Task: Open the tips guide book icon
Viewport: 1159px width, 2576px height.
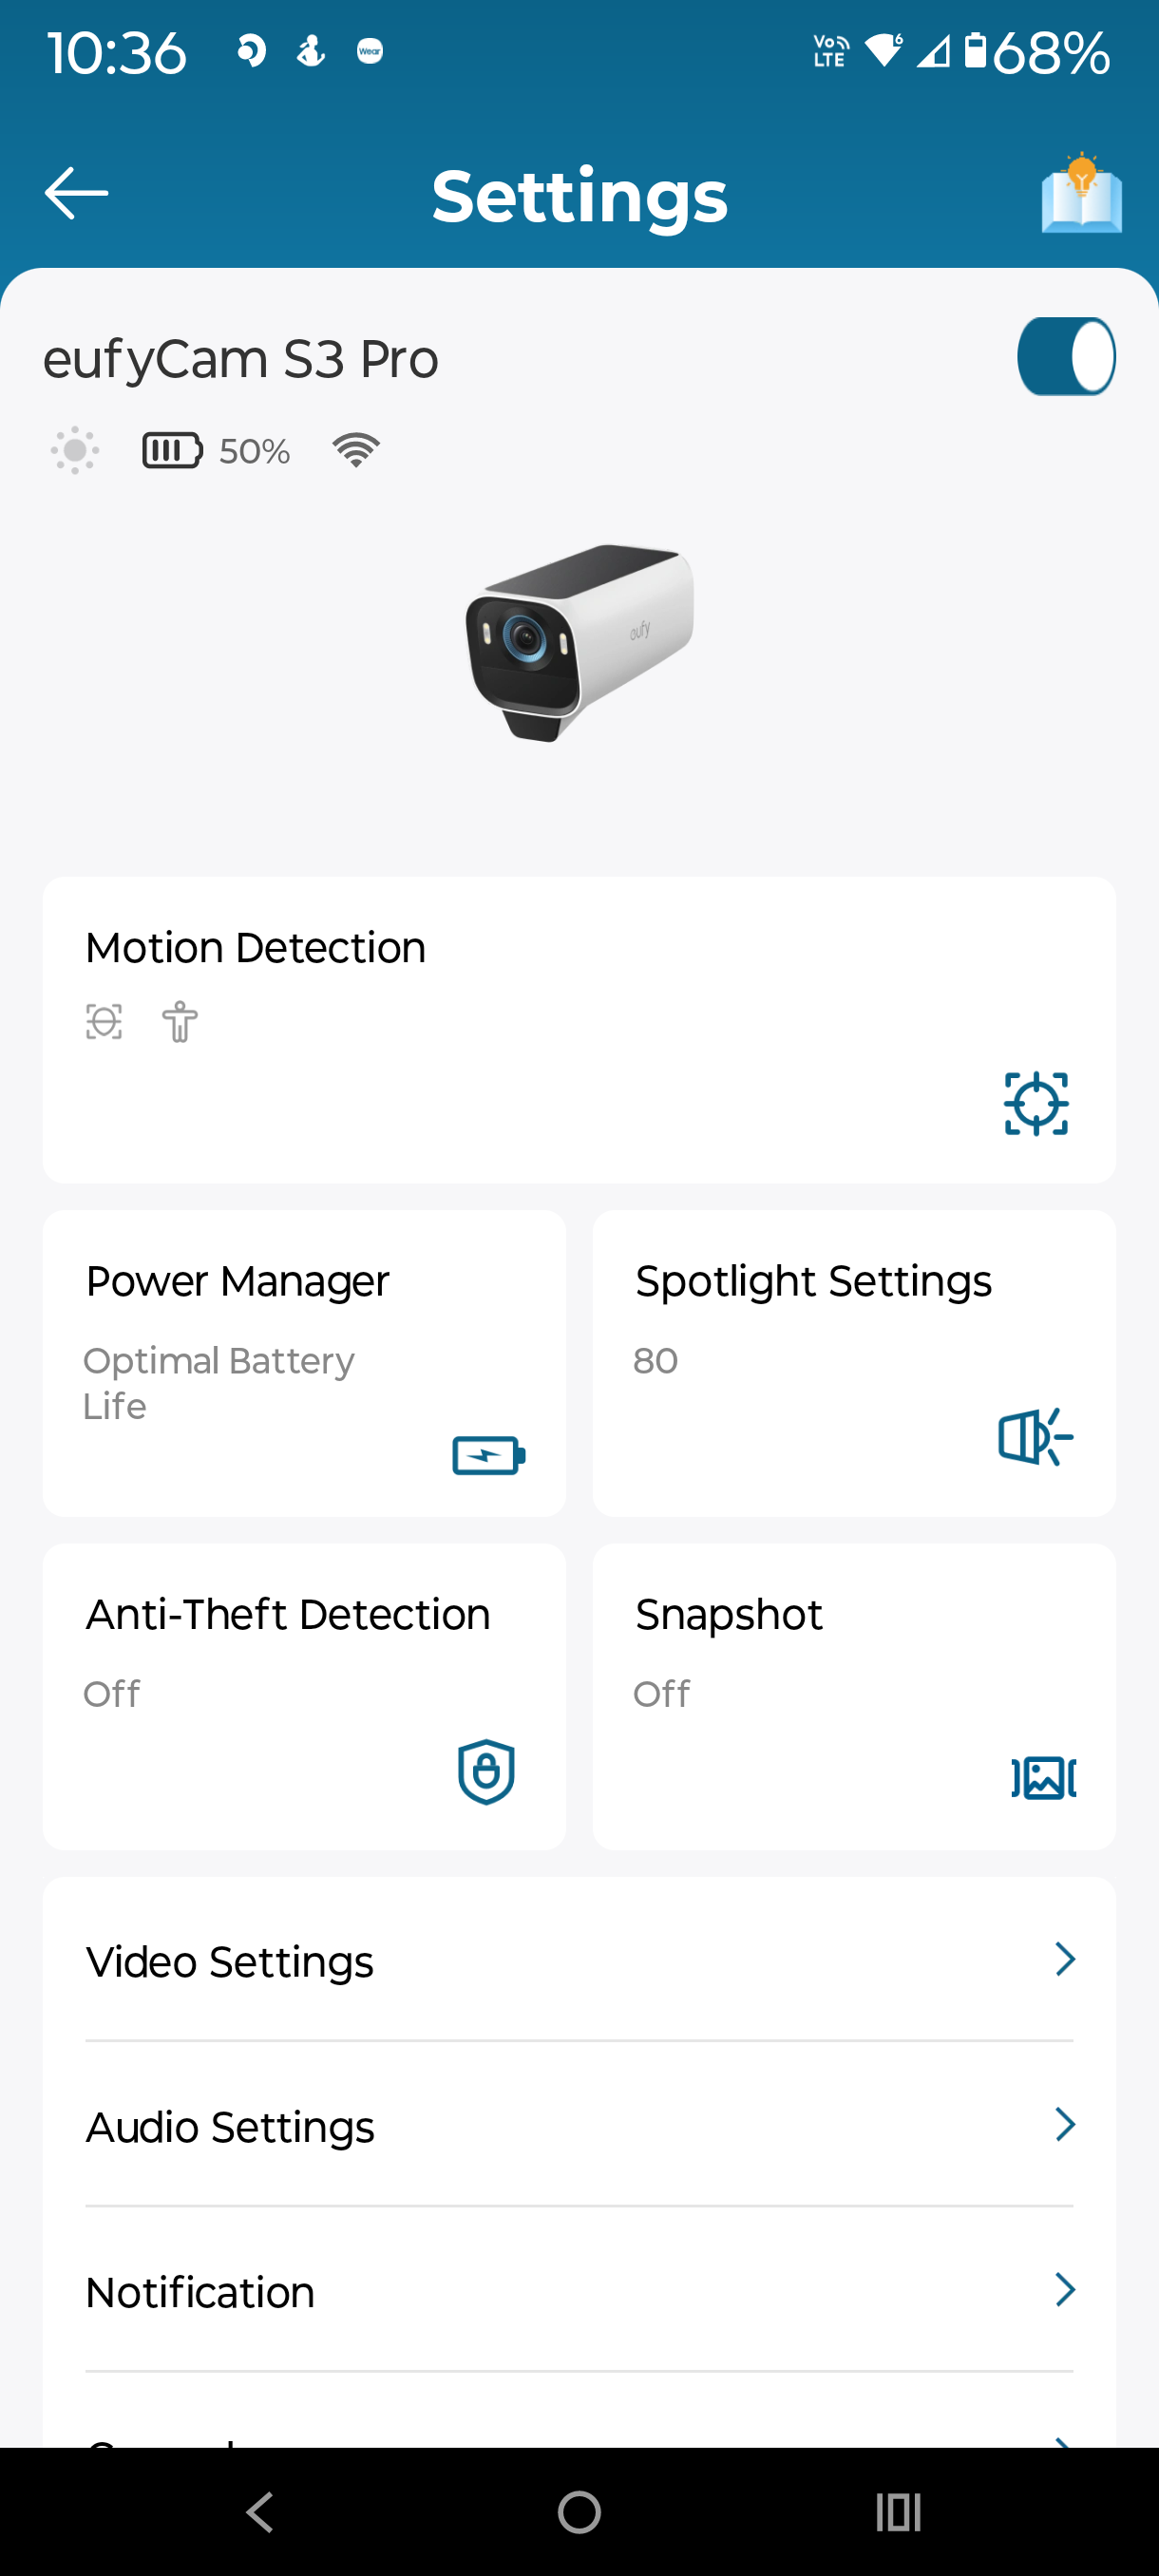Action: 1081,194
